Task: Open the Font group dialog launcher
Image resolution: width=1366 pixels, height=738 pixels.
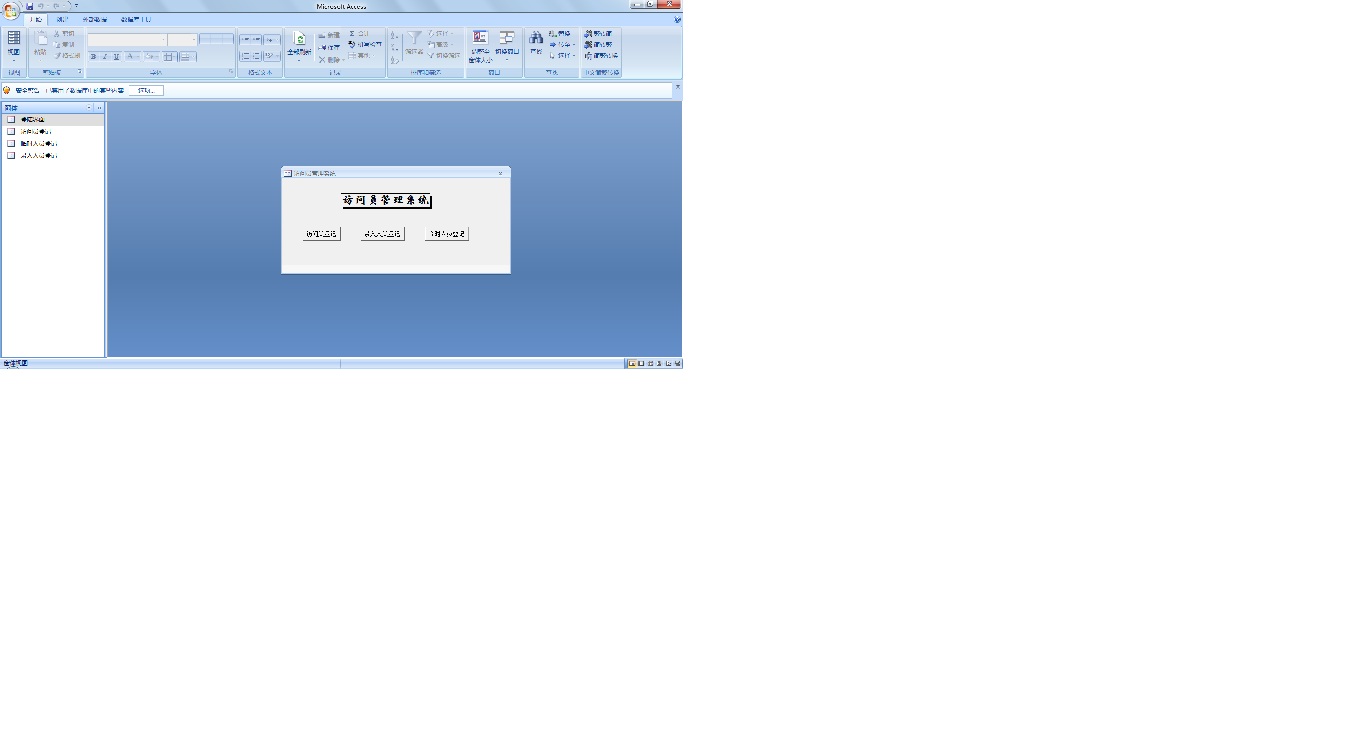Action: (231, 72)
